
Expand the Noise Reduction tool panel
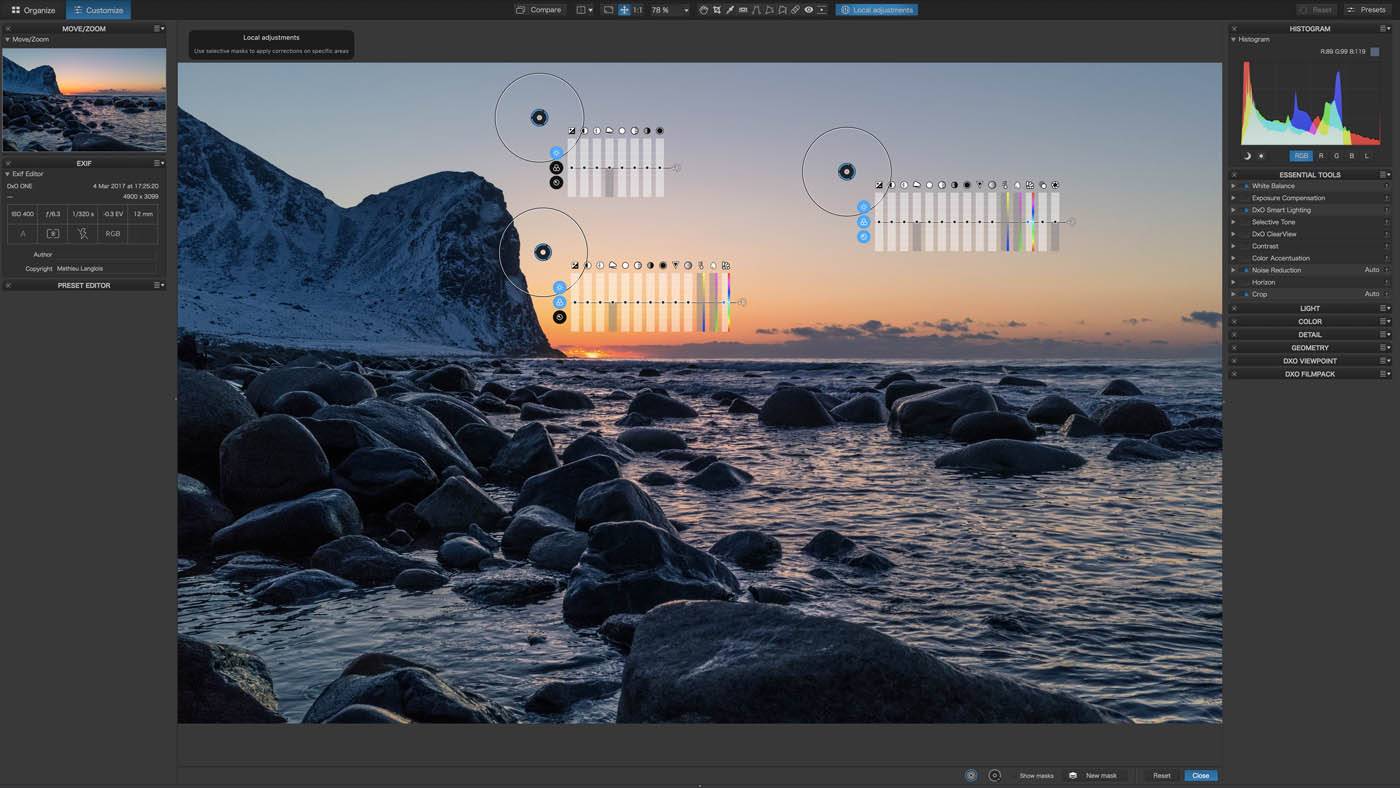point(1232,269)
